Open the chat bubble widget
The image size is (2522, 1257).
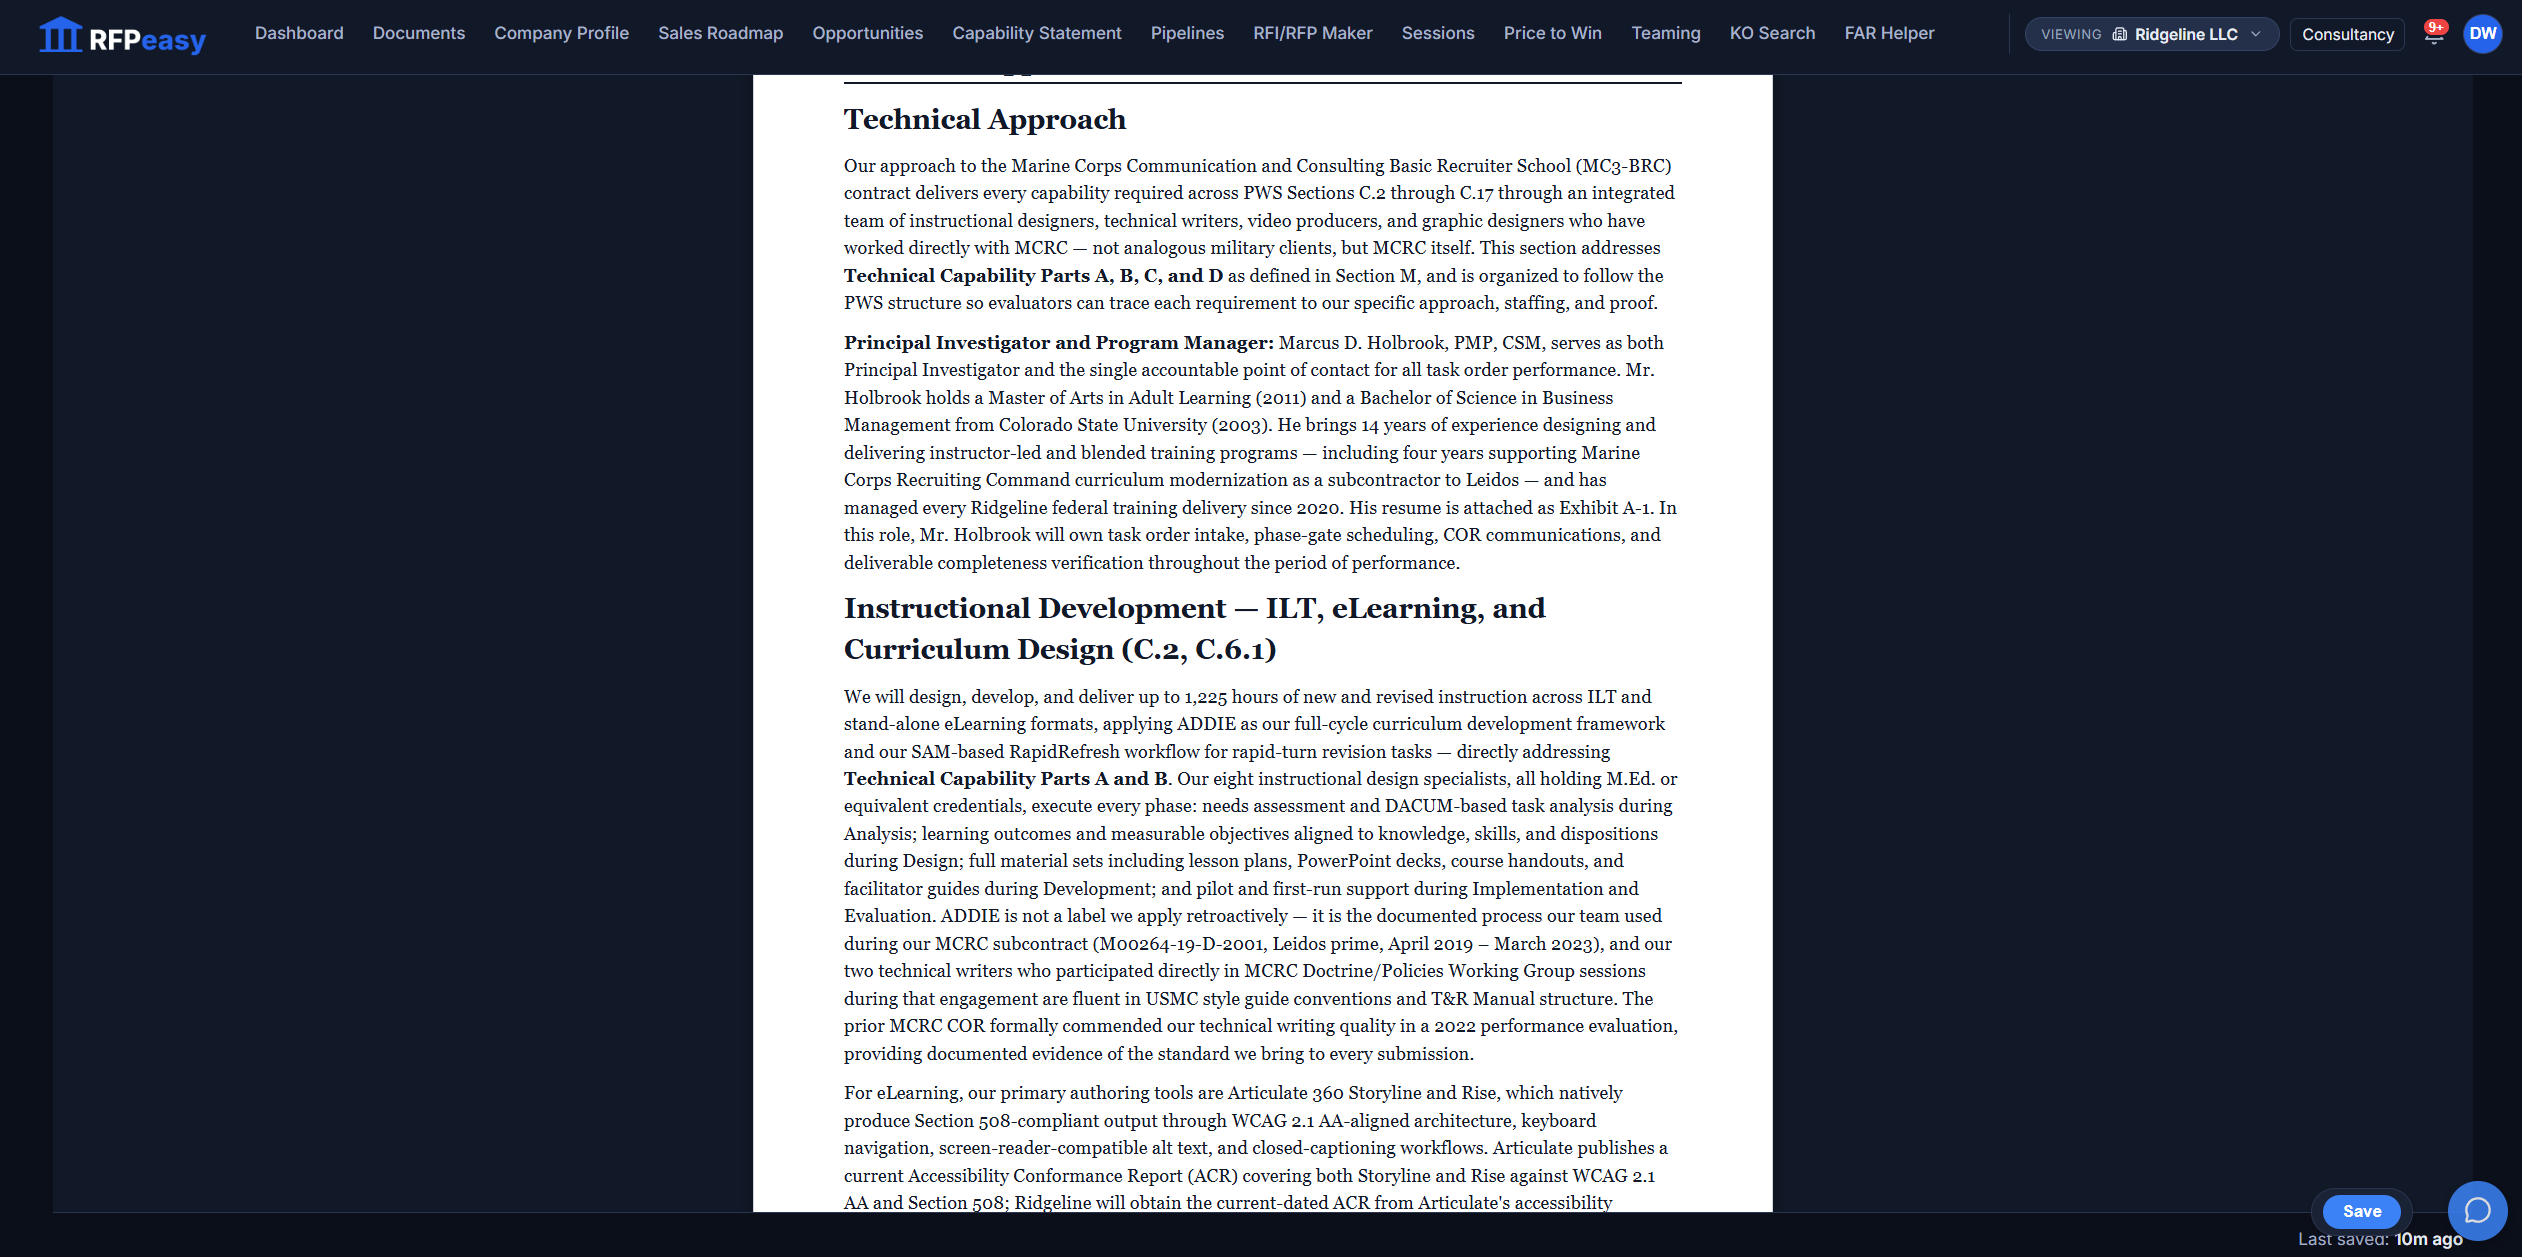tap(2477, 1211)
